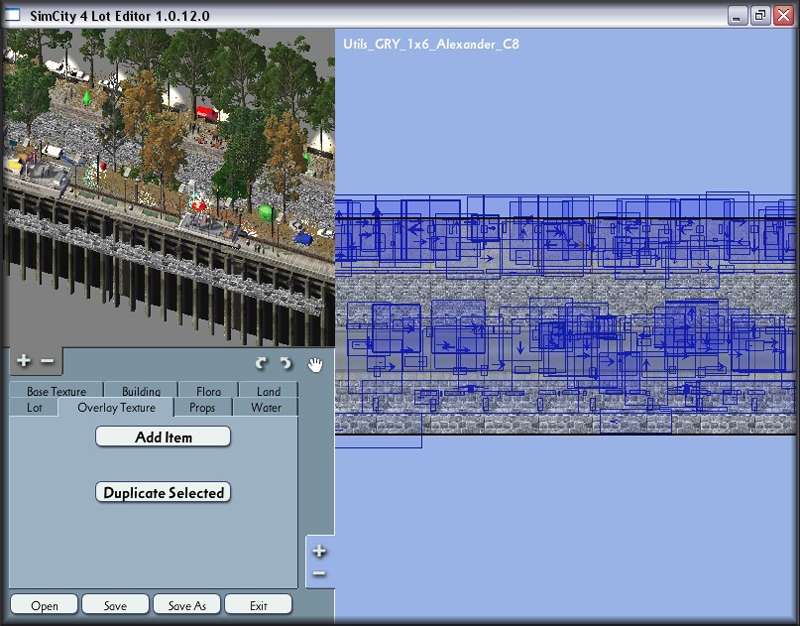Select the Overlay Texture tab

(116, 408)
